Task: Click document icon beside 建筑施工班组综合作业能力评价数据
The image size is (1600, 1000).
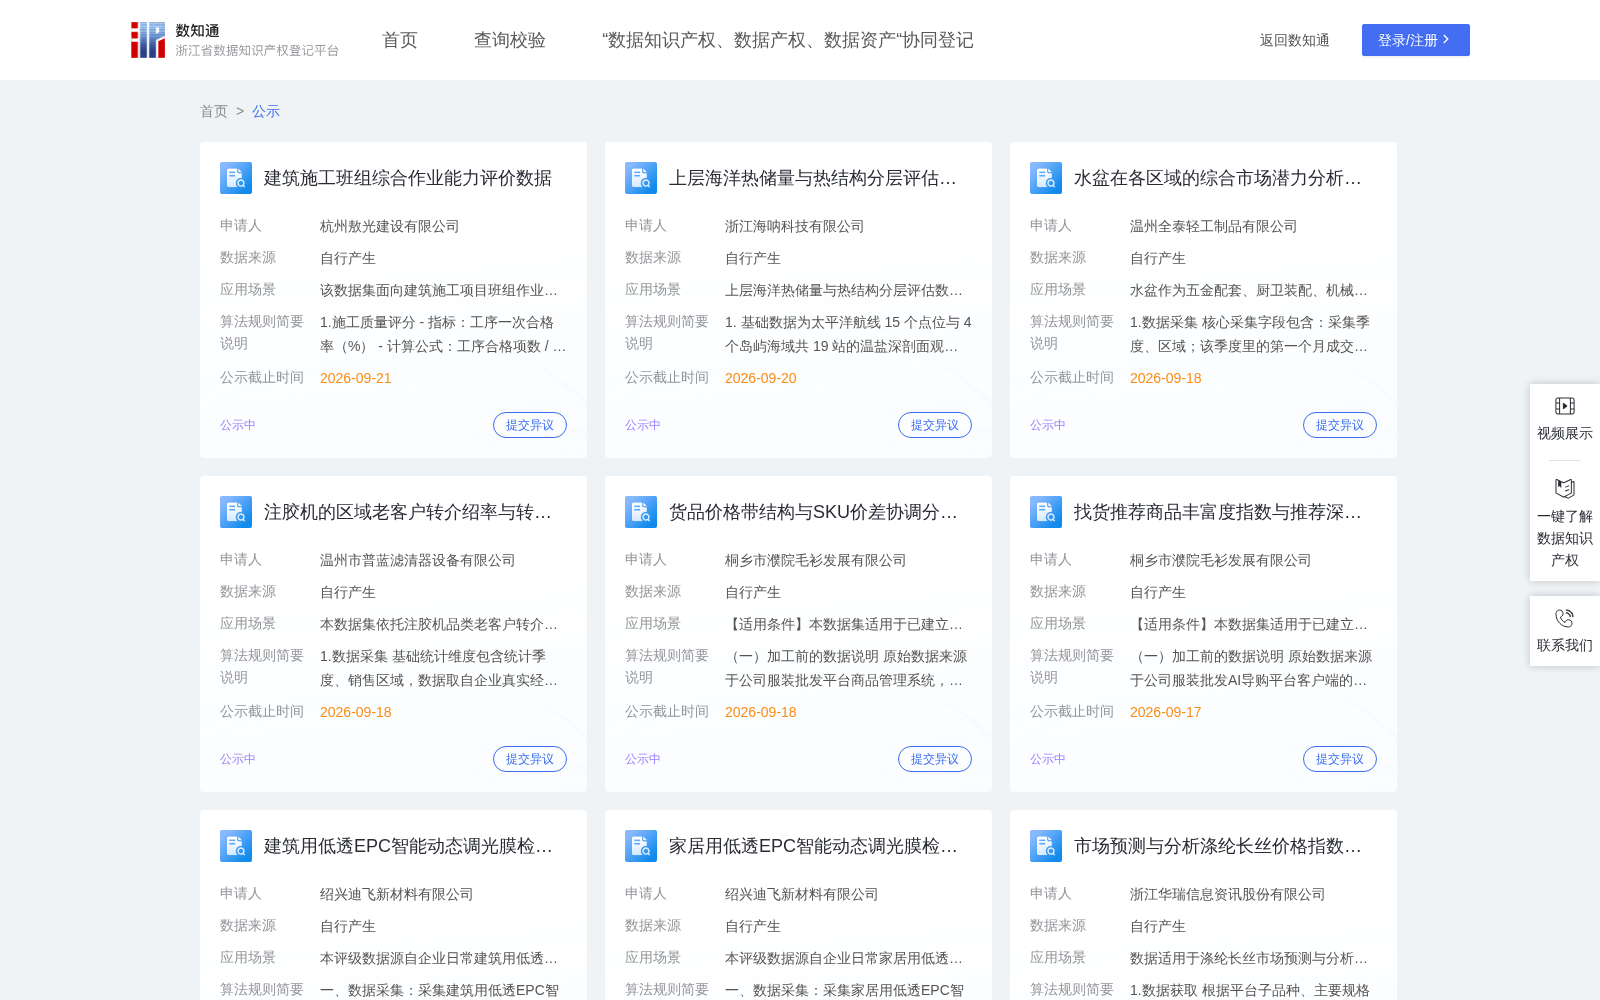Action: pos(236,178)
